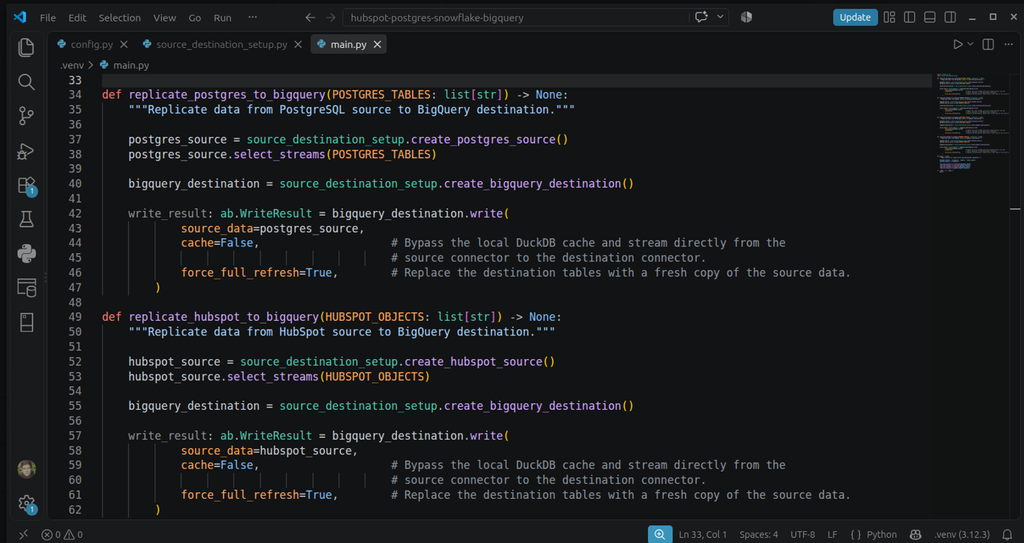
Task: Switch to the source_destination_setup.py tab
Action: point(221,44)
